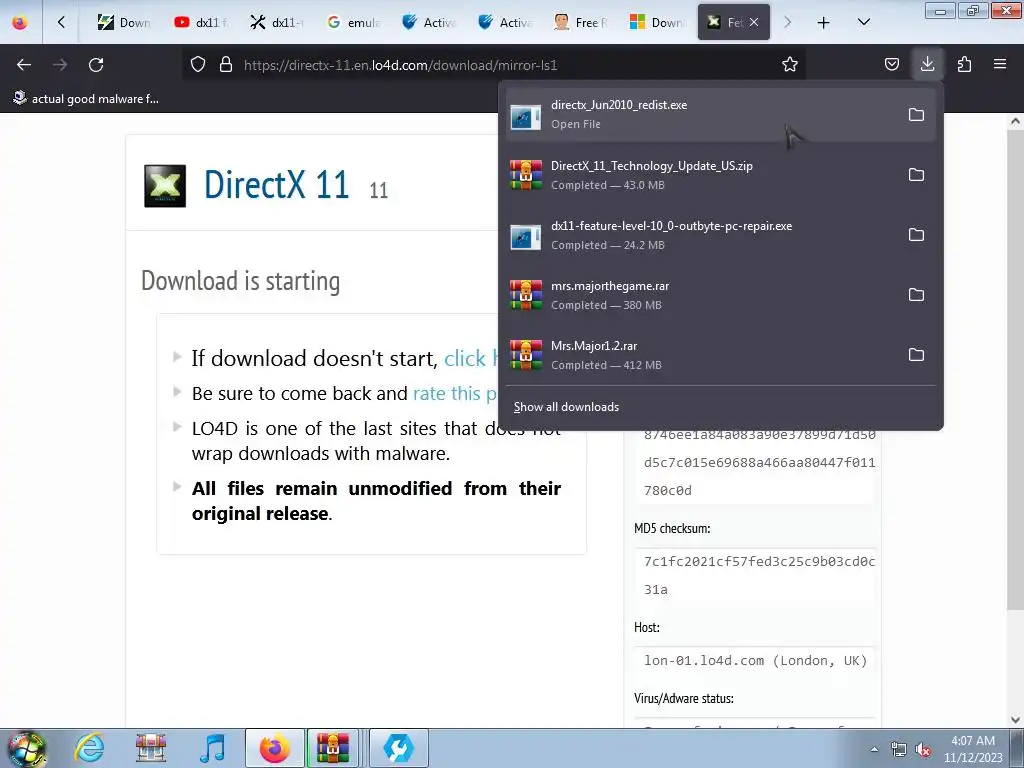Open actual good malware bookmark
The height and width of the screenshot is (768, 1024).
pos(86,99)
